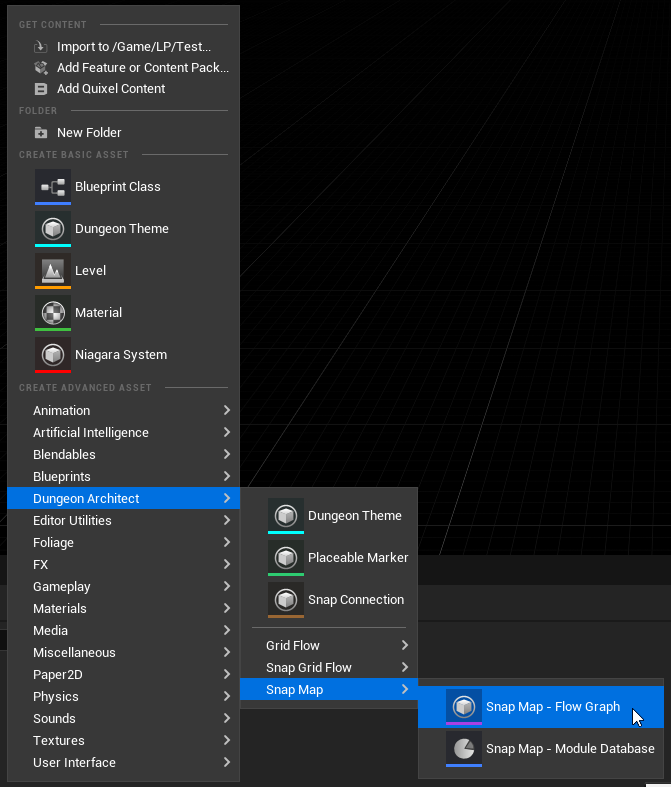Viewport: 671px width, 787px height.
Task: Click the Add Quixel Content icon
Action: click(41, 89)
